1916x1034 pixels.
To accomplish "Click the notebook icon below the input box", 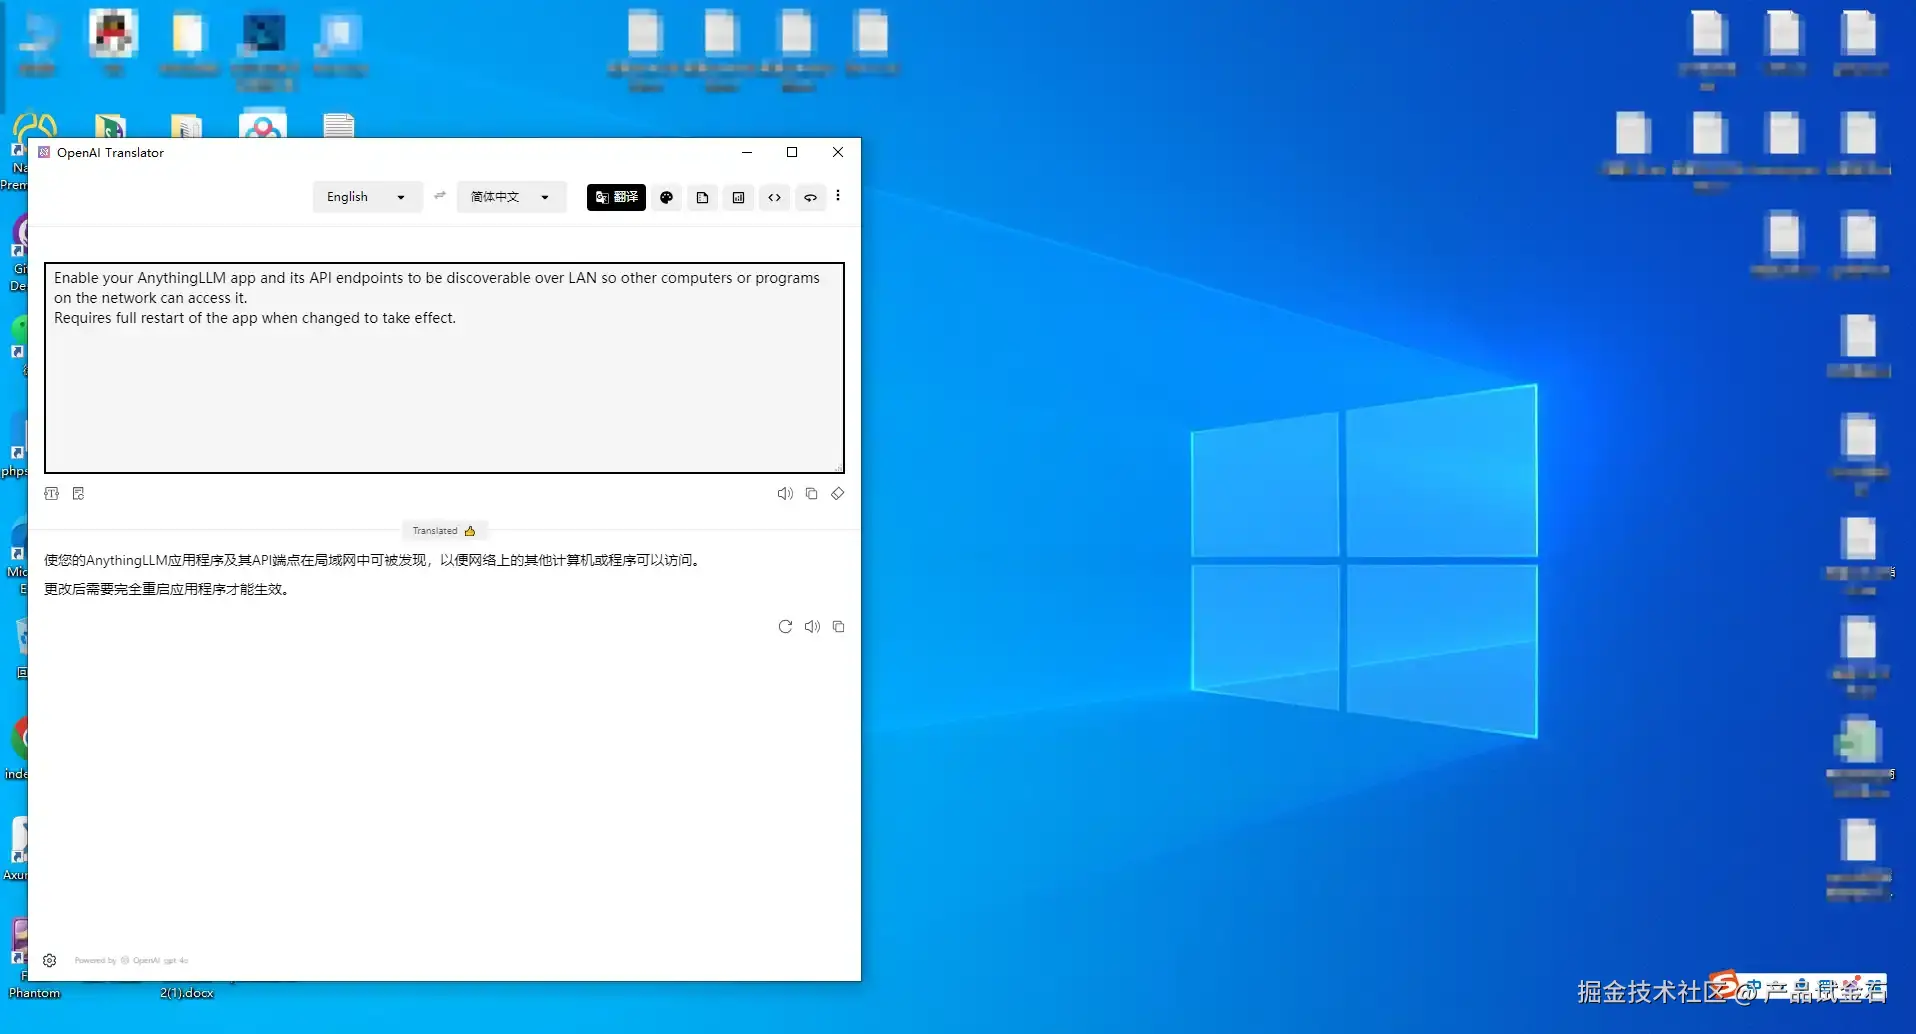I will 78,494.
